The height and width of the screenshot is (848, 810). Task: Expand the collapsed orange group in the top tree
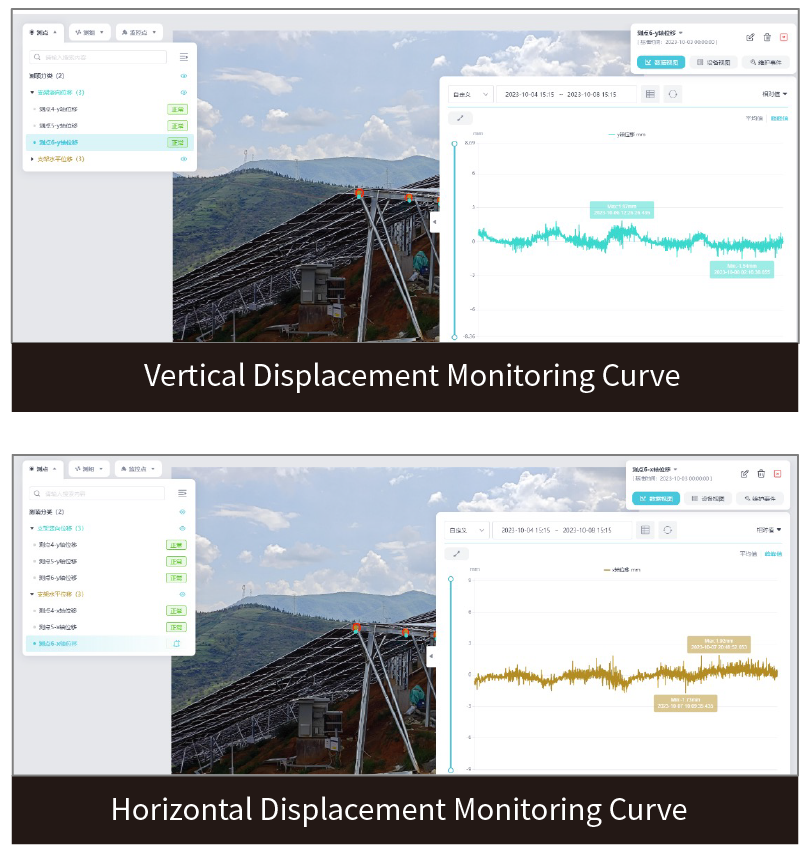tap(32, 159)
